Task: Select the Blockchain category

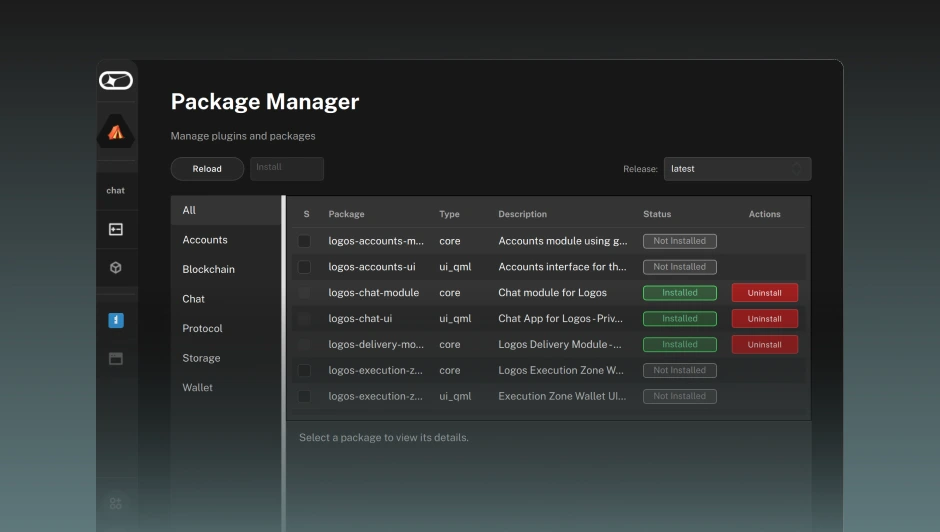Action: (226, 269)
